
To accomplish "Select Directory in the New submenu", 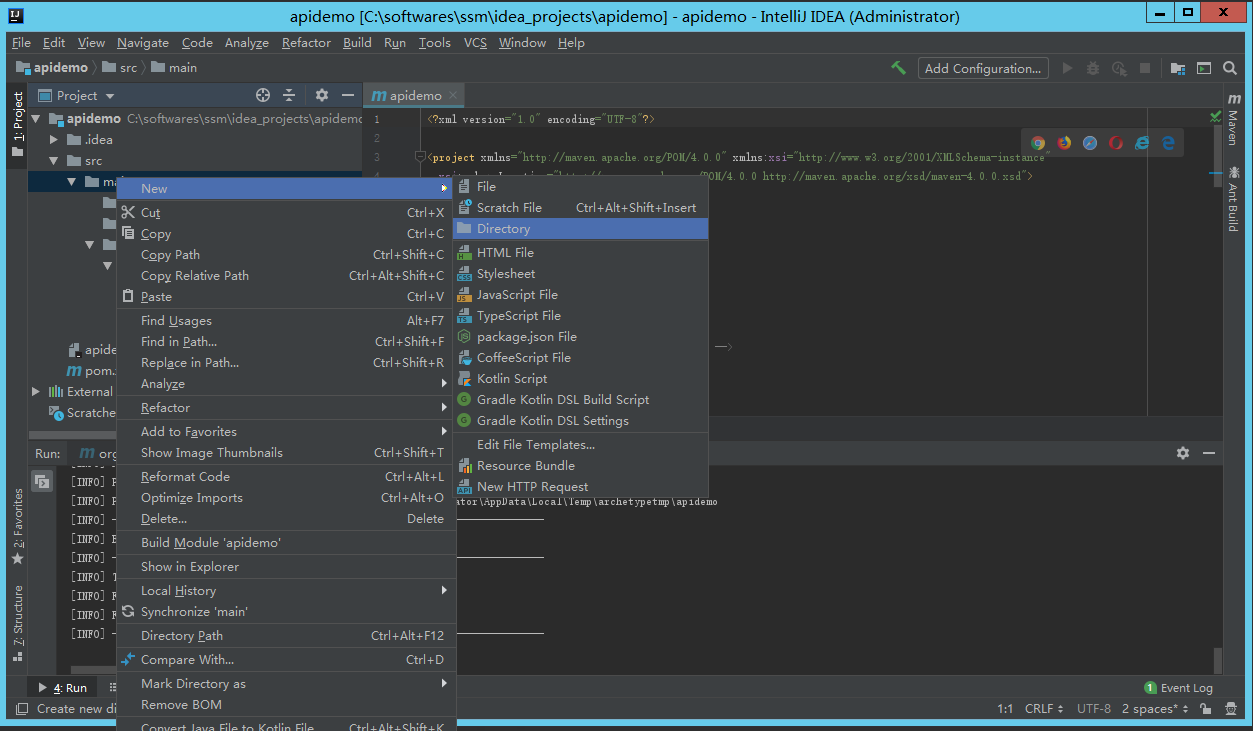I will click(x=580, y=228).
